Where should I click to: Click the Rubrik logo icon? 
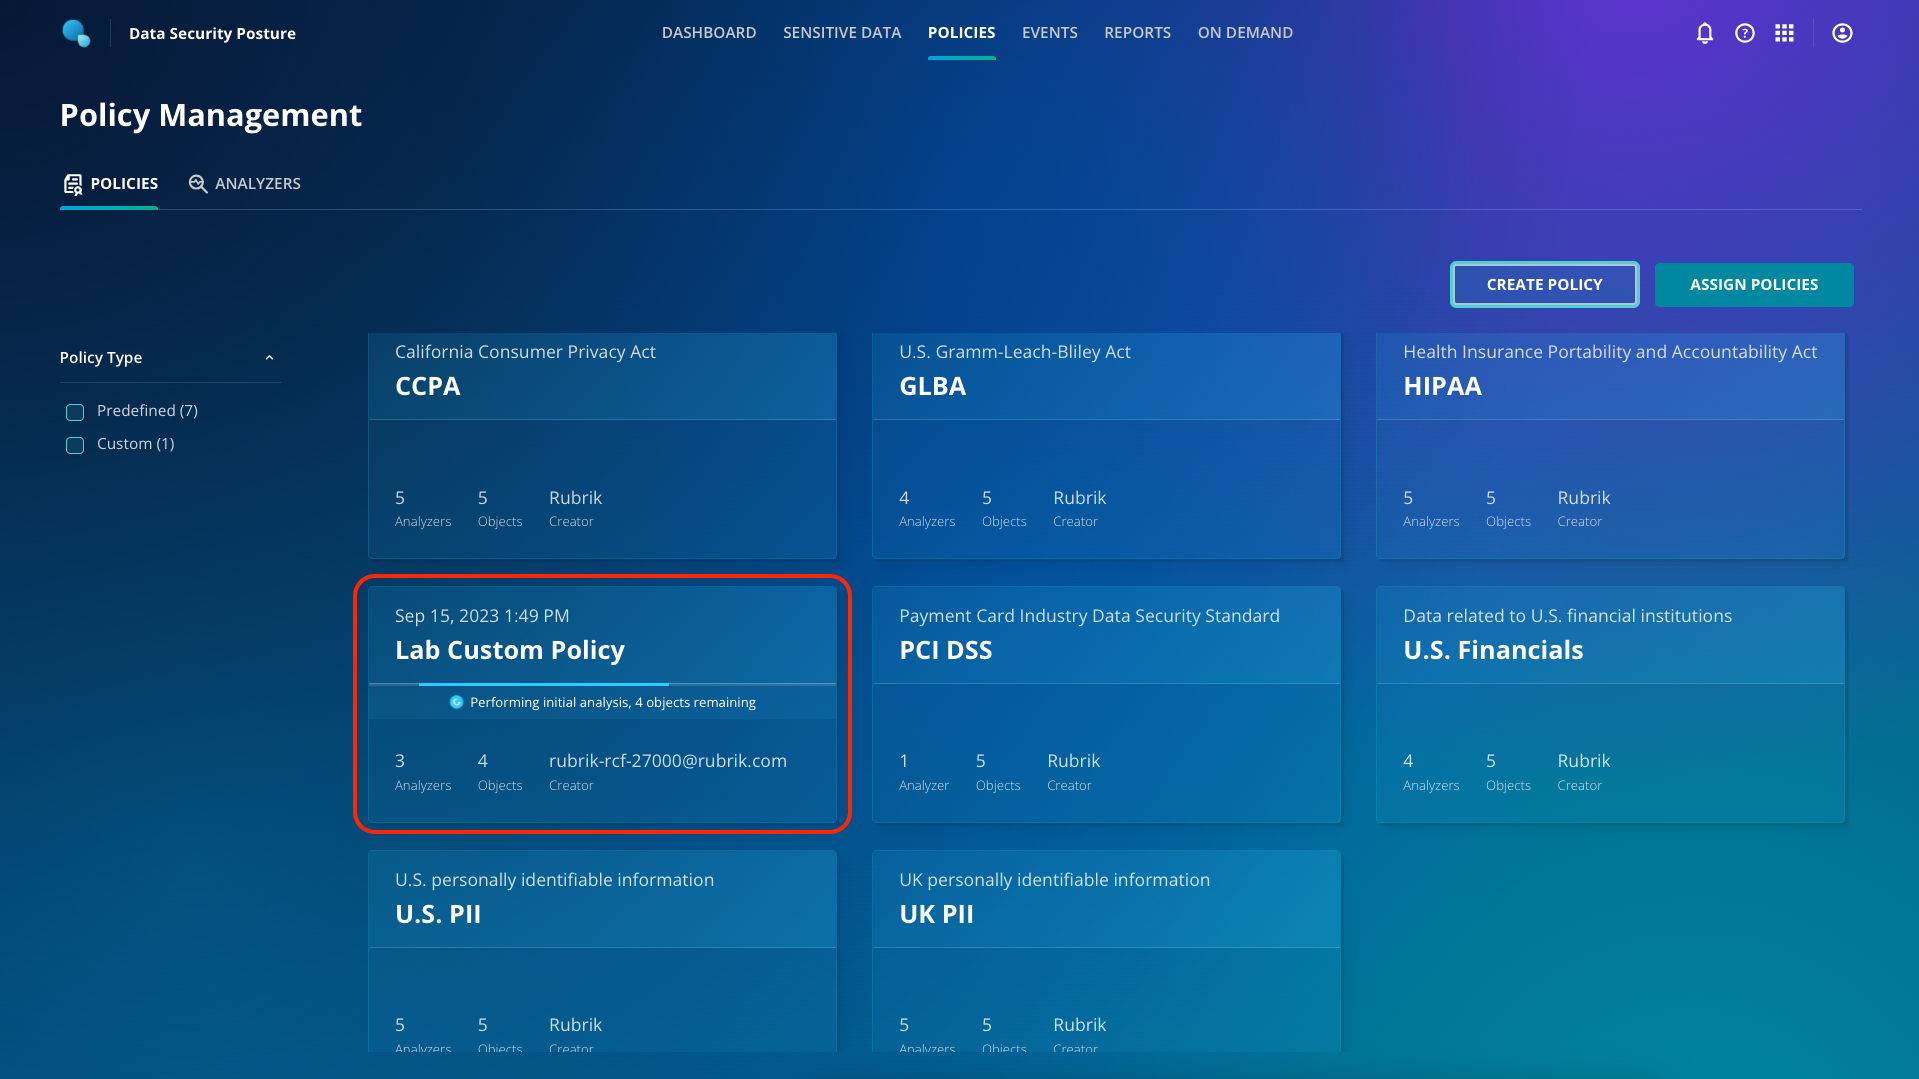(76, 33)
